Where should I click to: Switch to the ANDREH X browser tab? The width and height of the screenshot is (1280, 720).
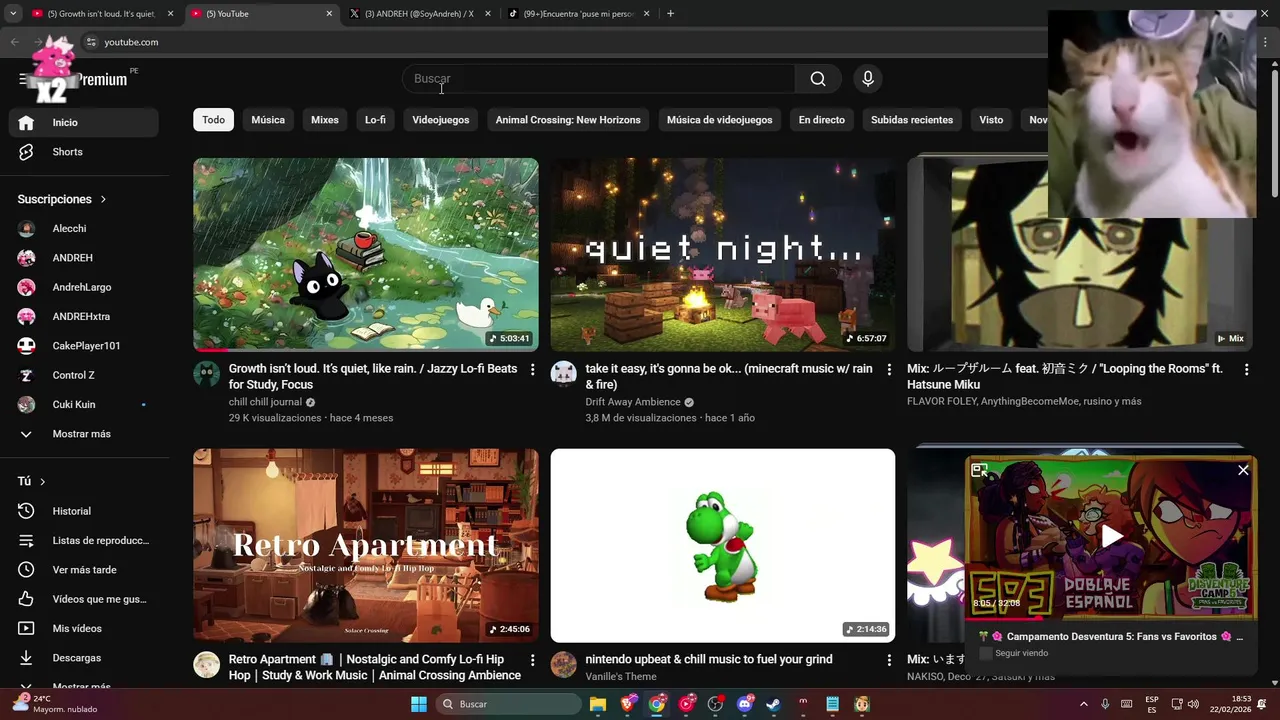418,14
